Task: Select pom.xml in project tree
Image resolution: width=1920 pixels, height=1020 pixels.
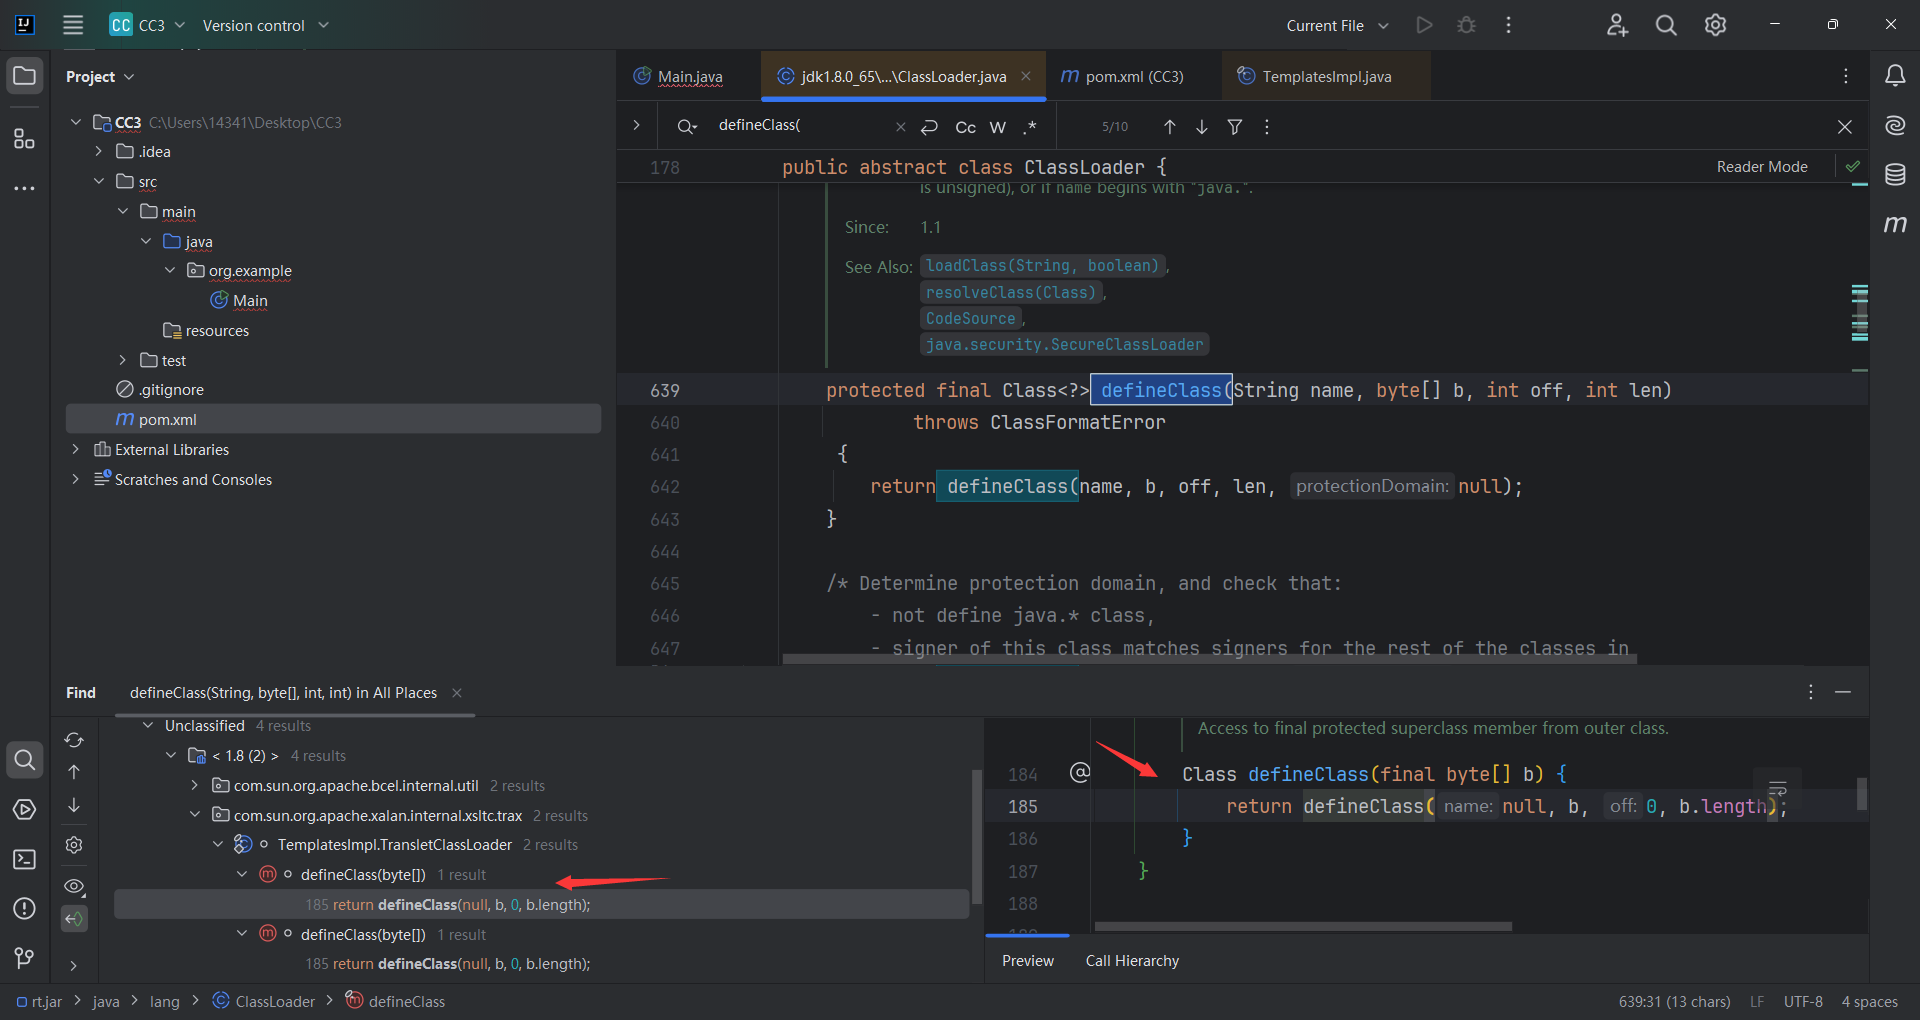Action: (x=333, y=420)
